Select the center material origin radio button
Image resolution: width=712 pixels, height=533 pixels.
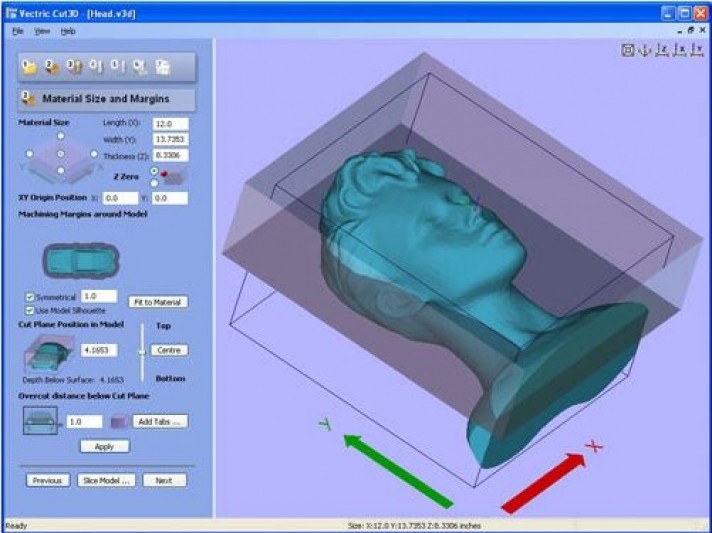60,153
